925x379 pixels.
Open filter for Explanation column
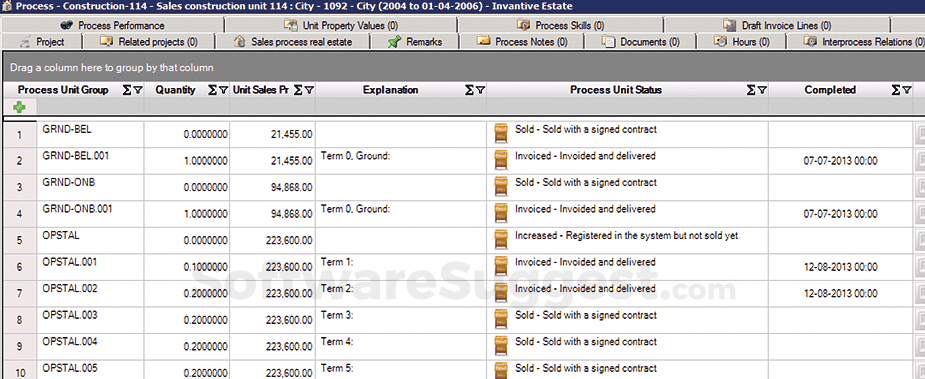(x=480, y=90)
